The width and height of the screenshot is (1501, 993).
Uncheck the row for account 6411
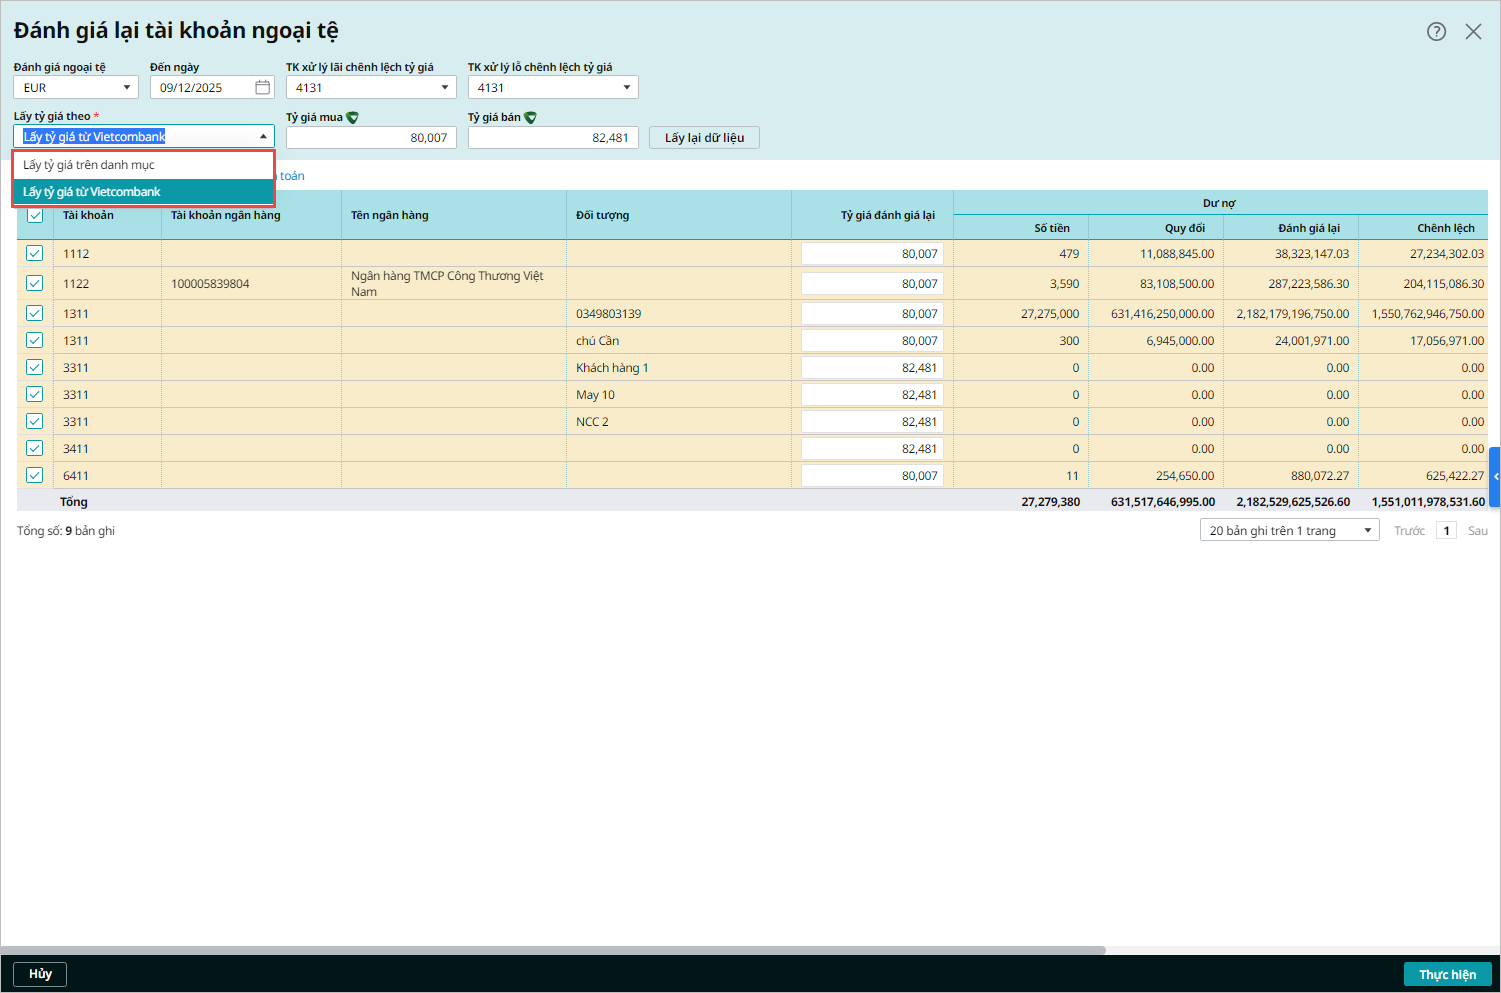(x=35, y=476)
